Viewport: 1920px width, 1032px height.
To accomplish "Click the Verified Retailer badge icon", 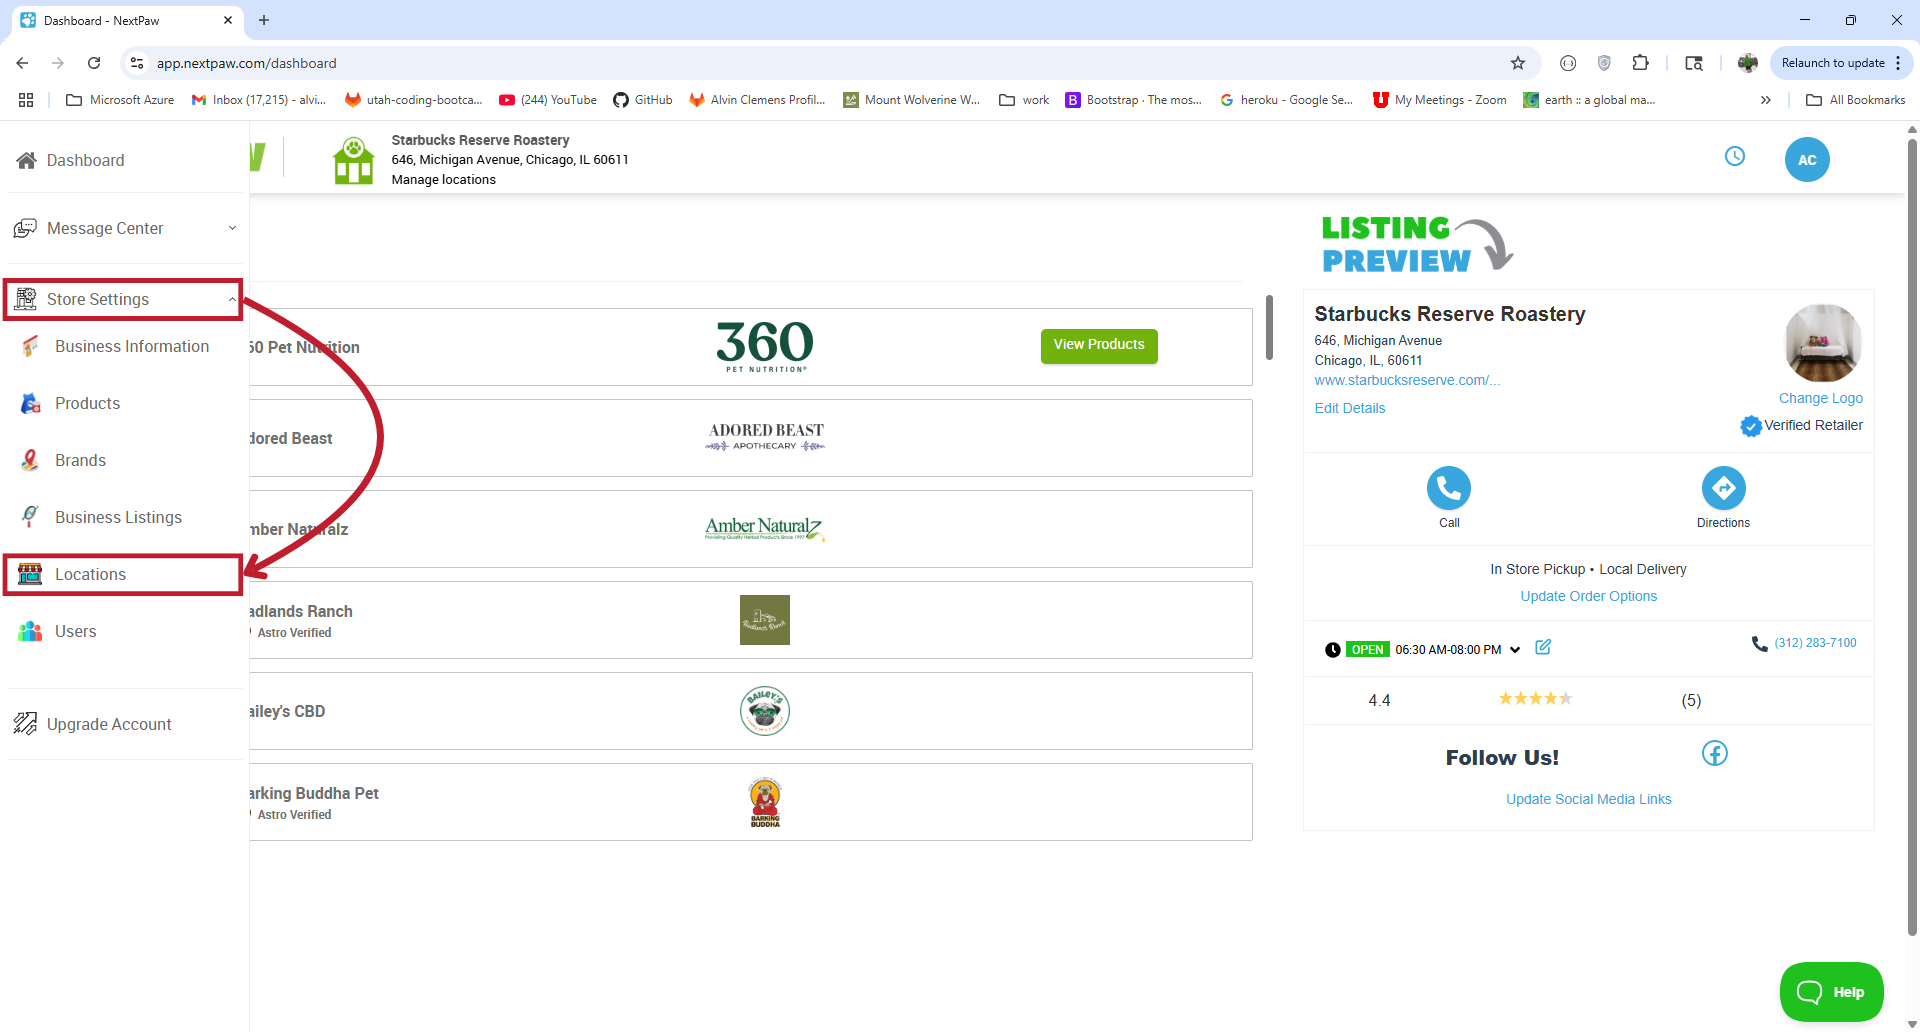I will coord(1751,426).
